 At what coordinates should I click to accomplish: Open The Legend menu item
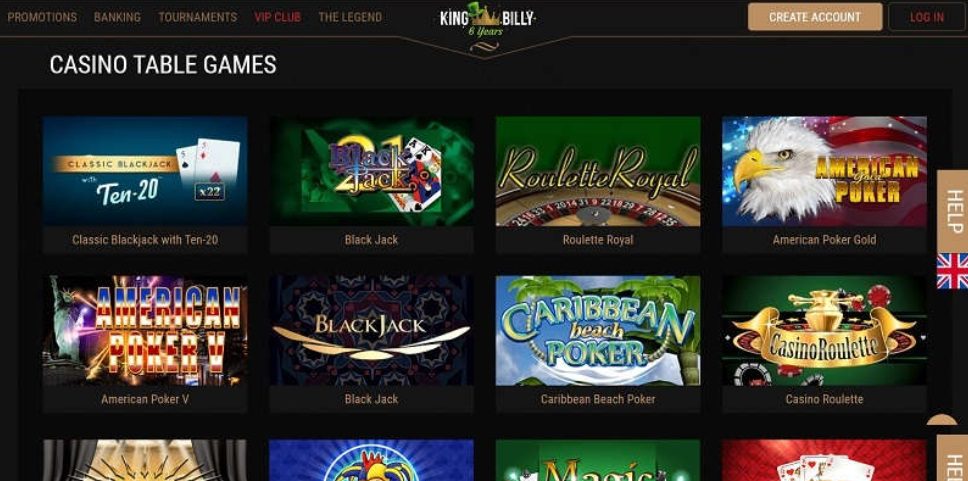click(350, 17)
